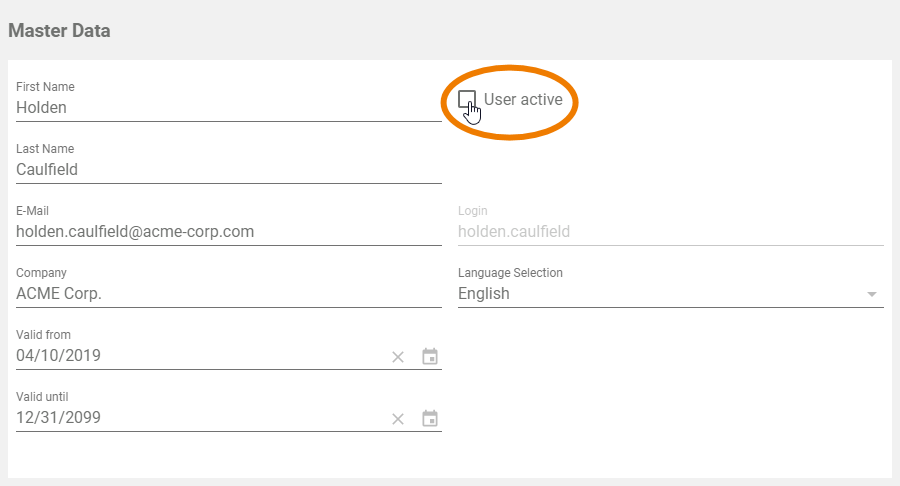Click the Language Selection dropdown arrow
The image size is (900, 486).
click(872, 295)
